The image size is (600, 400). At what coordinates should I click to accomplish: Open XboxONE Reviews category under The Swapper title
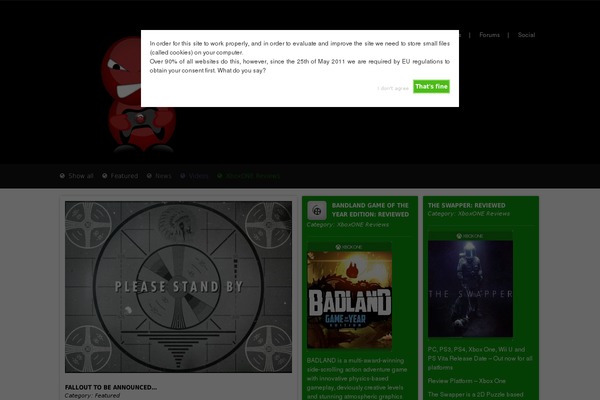coord(484,214)
